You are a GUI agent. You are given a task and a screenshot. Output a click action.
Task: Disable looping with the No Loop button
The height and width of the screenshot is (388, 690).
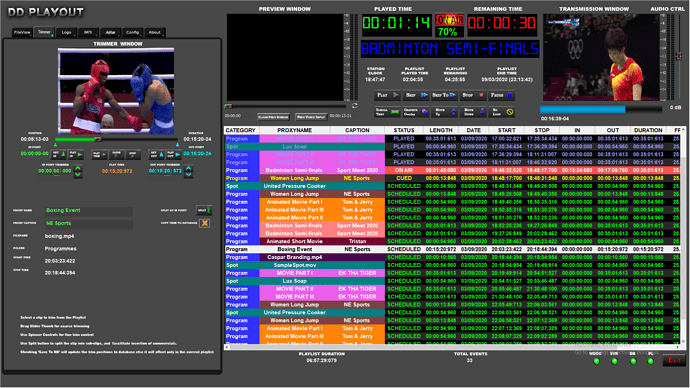501,112
